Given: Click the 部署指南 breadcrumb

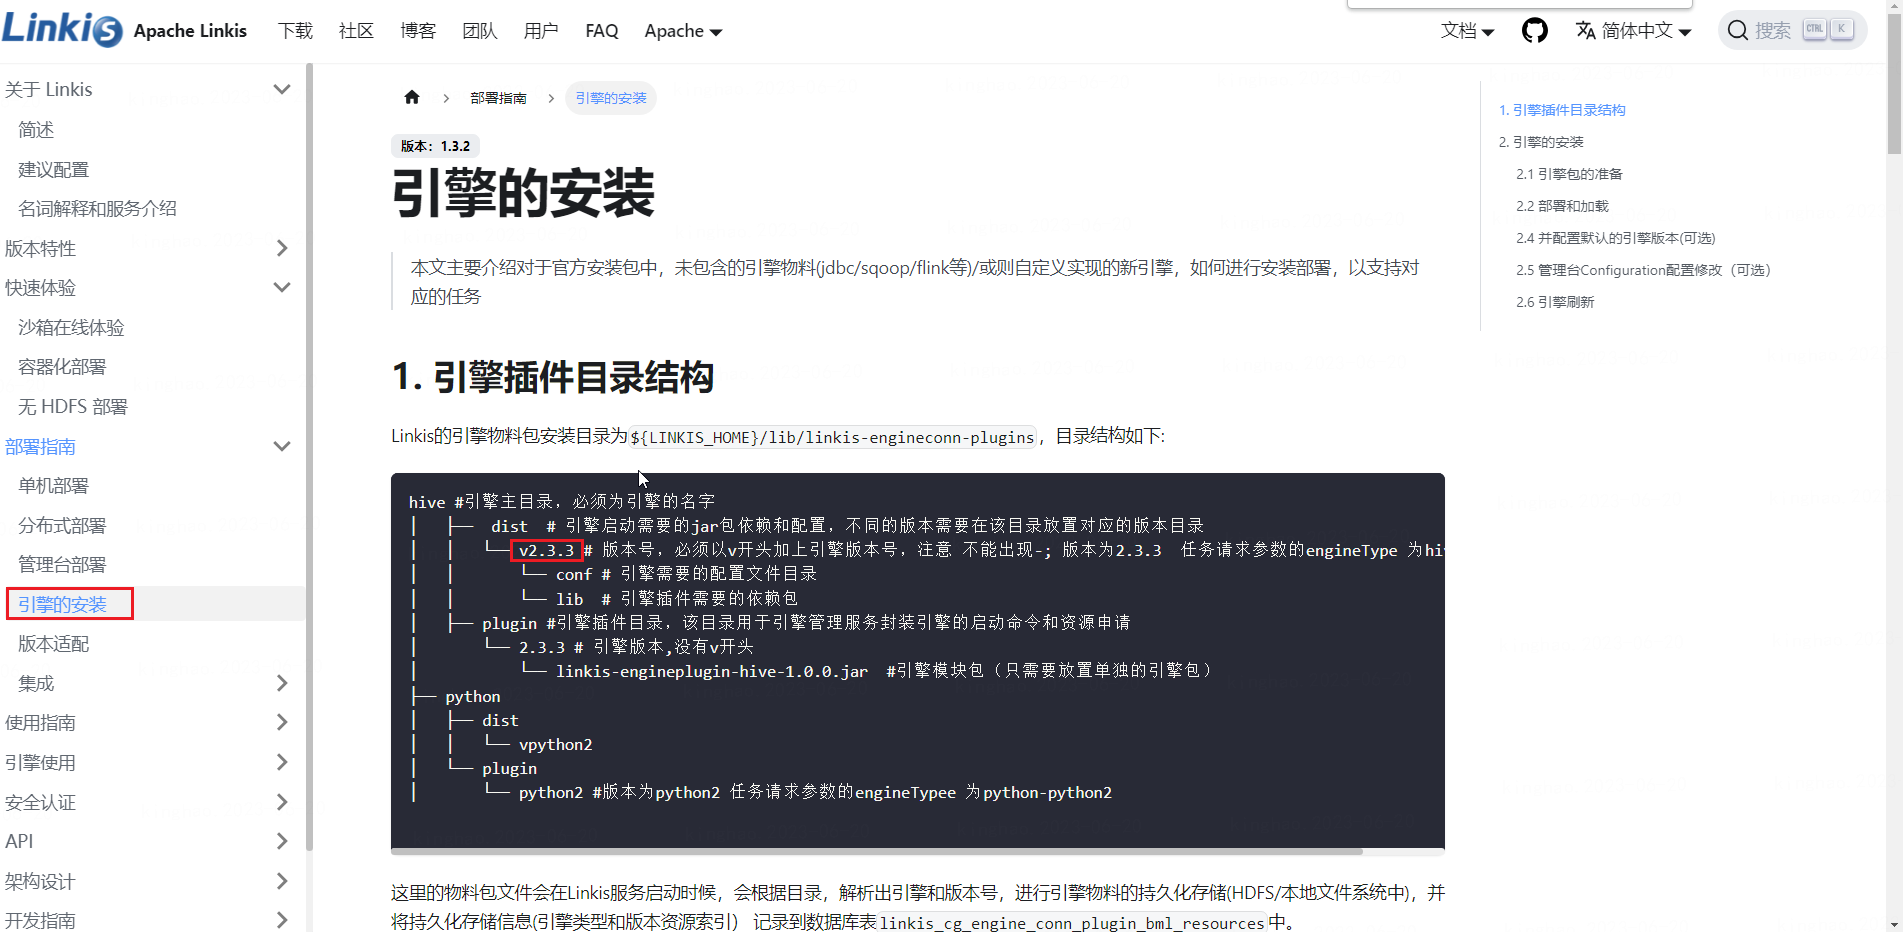Looking at the screenshot, I should pyautogui.click(x=498, y=98).
